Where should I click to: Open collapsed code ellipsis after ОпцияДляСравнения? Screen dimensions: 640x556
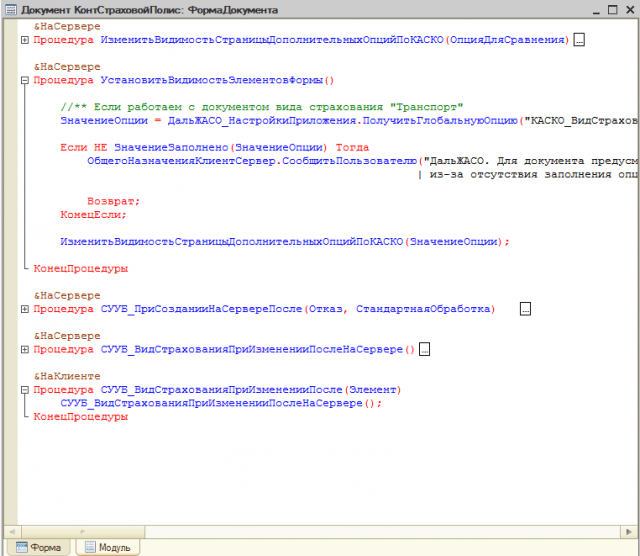tap(579, 40)
